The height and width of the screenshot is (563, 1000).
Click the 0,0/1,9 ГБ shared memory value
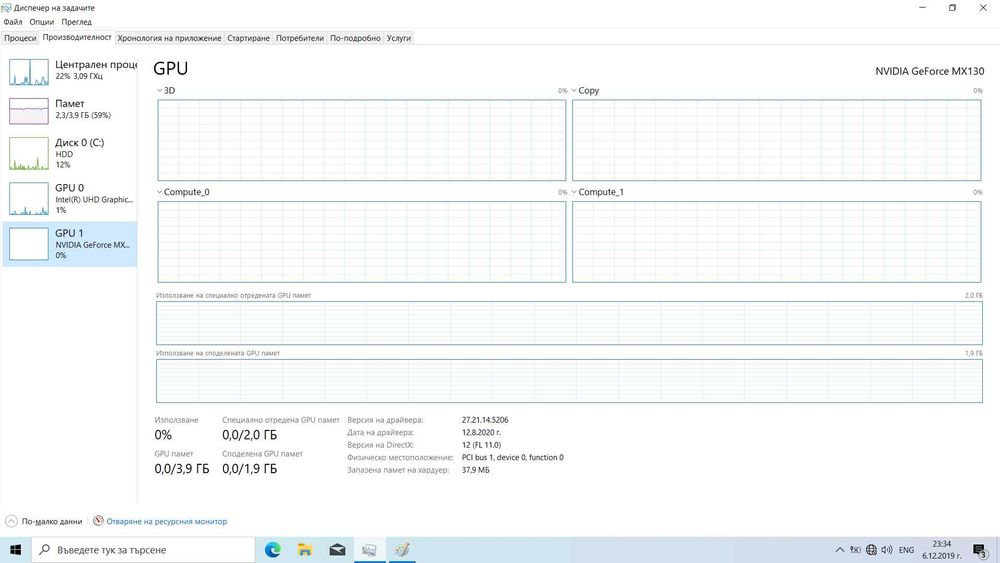(249, 469)
